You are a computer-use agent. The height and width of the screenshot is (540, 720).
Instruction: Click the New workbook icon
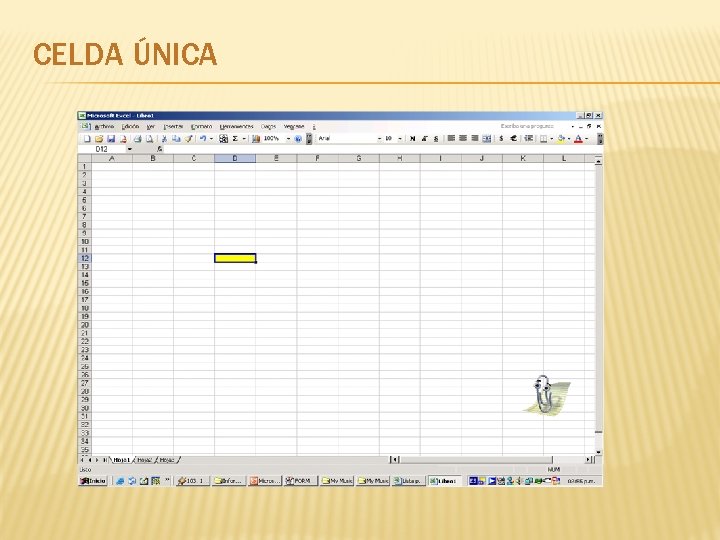(87, 139)
